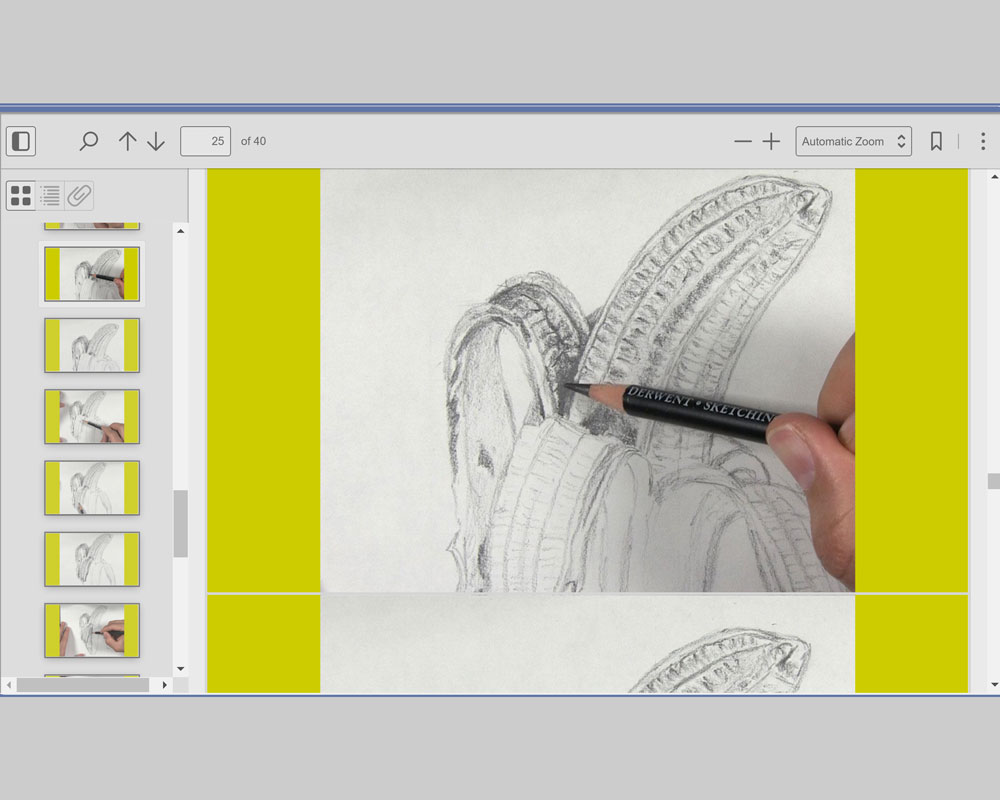
Task: Open the Automatic Zoom dropdown
Action: pyautogui.click(x=853, y=141)
